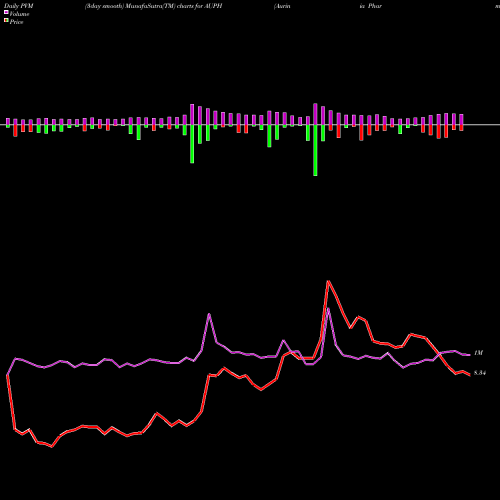Click the '1M' volume line end label

tap(478, 353)
